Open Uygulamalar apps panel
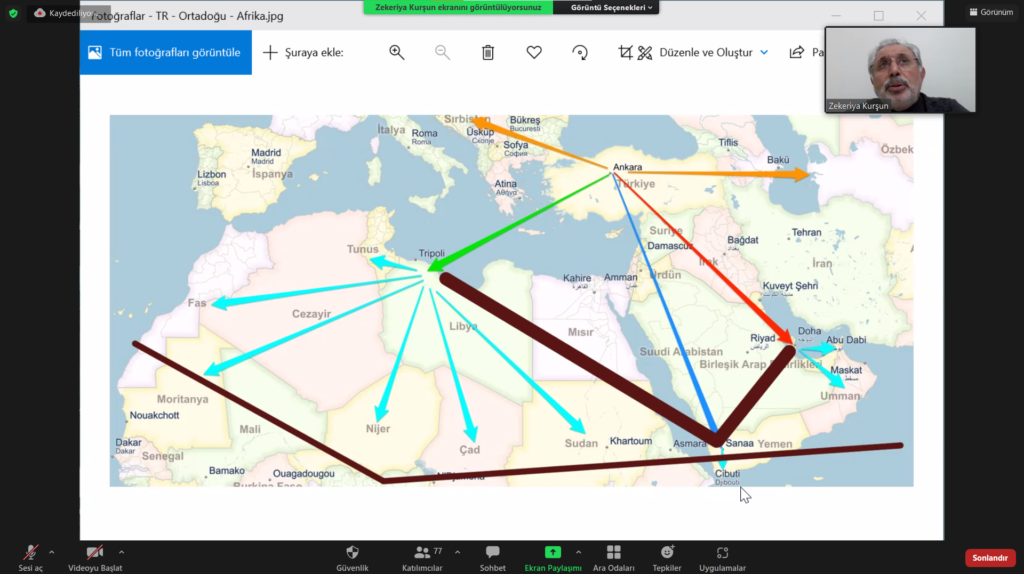This screenshot has width=1024, height=574. click(722, 558)
